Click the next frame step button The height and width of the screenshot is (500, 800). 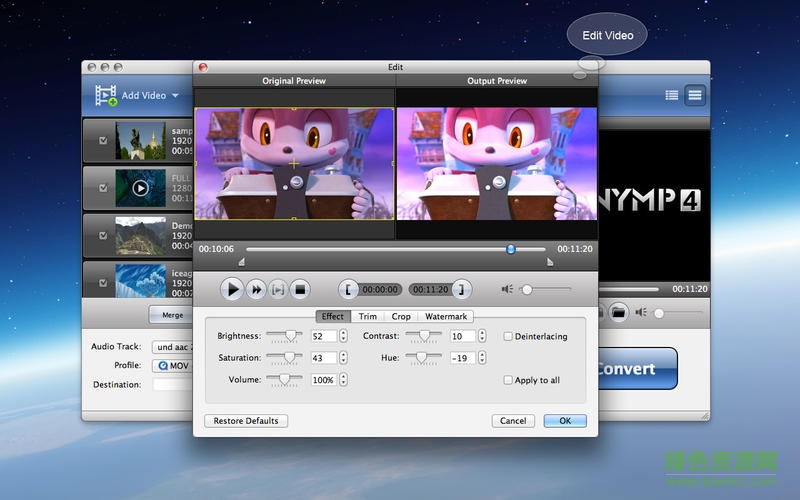tap(278, 289)
